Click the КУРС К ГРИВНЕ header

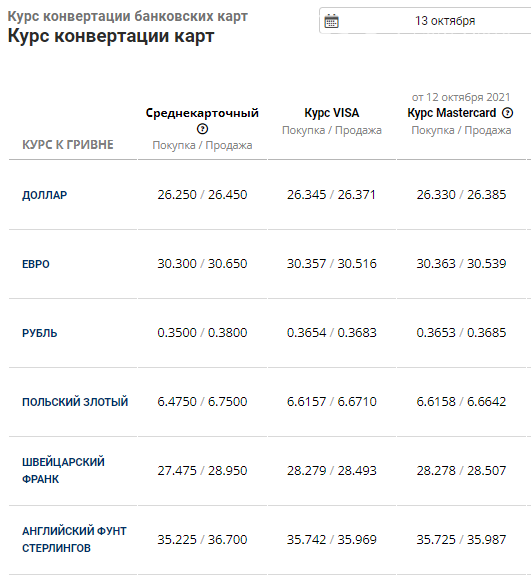68,145
